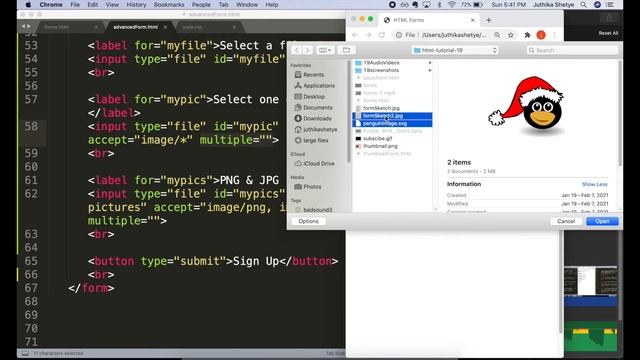
Task: Open the Apple menu
Action: (28, 5)
